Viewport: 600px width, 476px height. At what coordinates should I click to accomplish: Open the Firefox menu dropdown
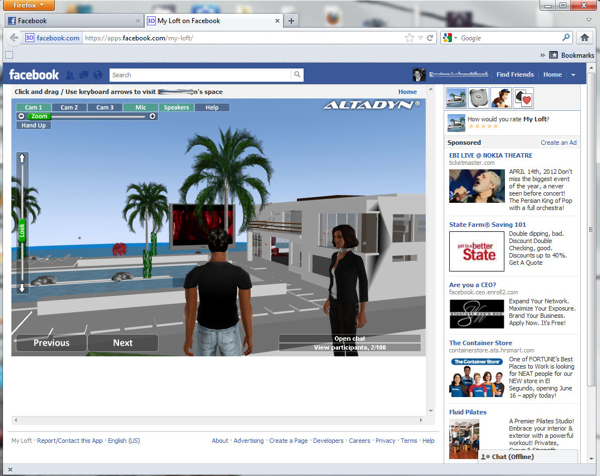28,5
